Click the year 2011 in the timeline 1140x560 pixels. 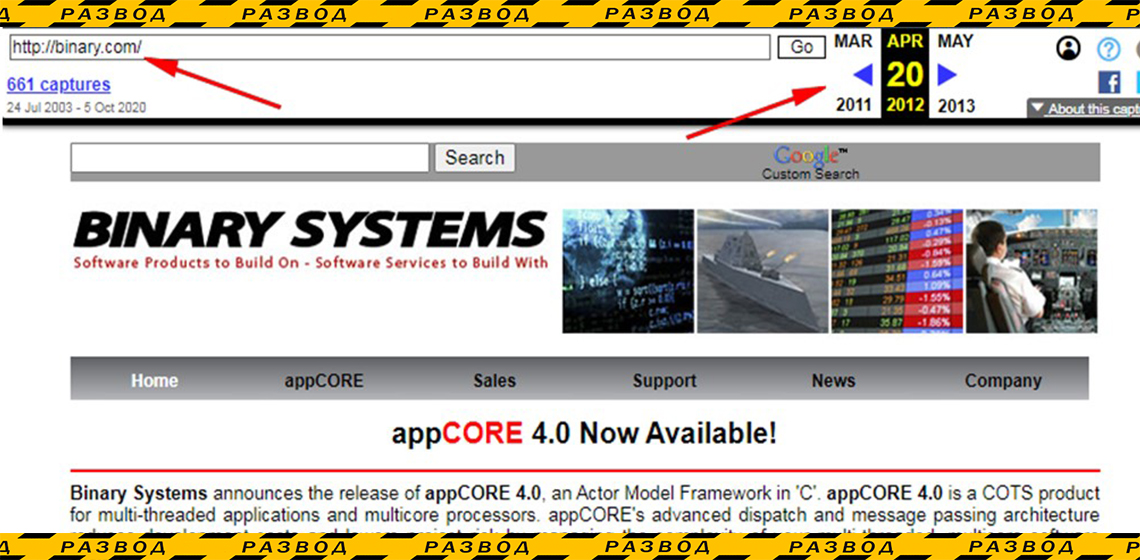pos(853,105)
